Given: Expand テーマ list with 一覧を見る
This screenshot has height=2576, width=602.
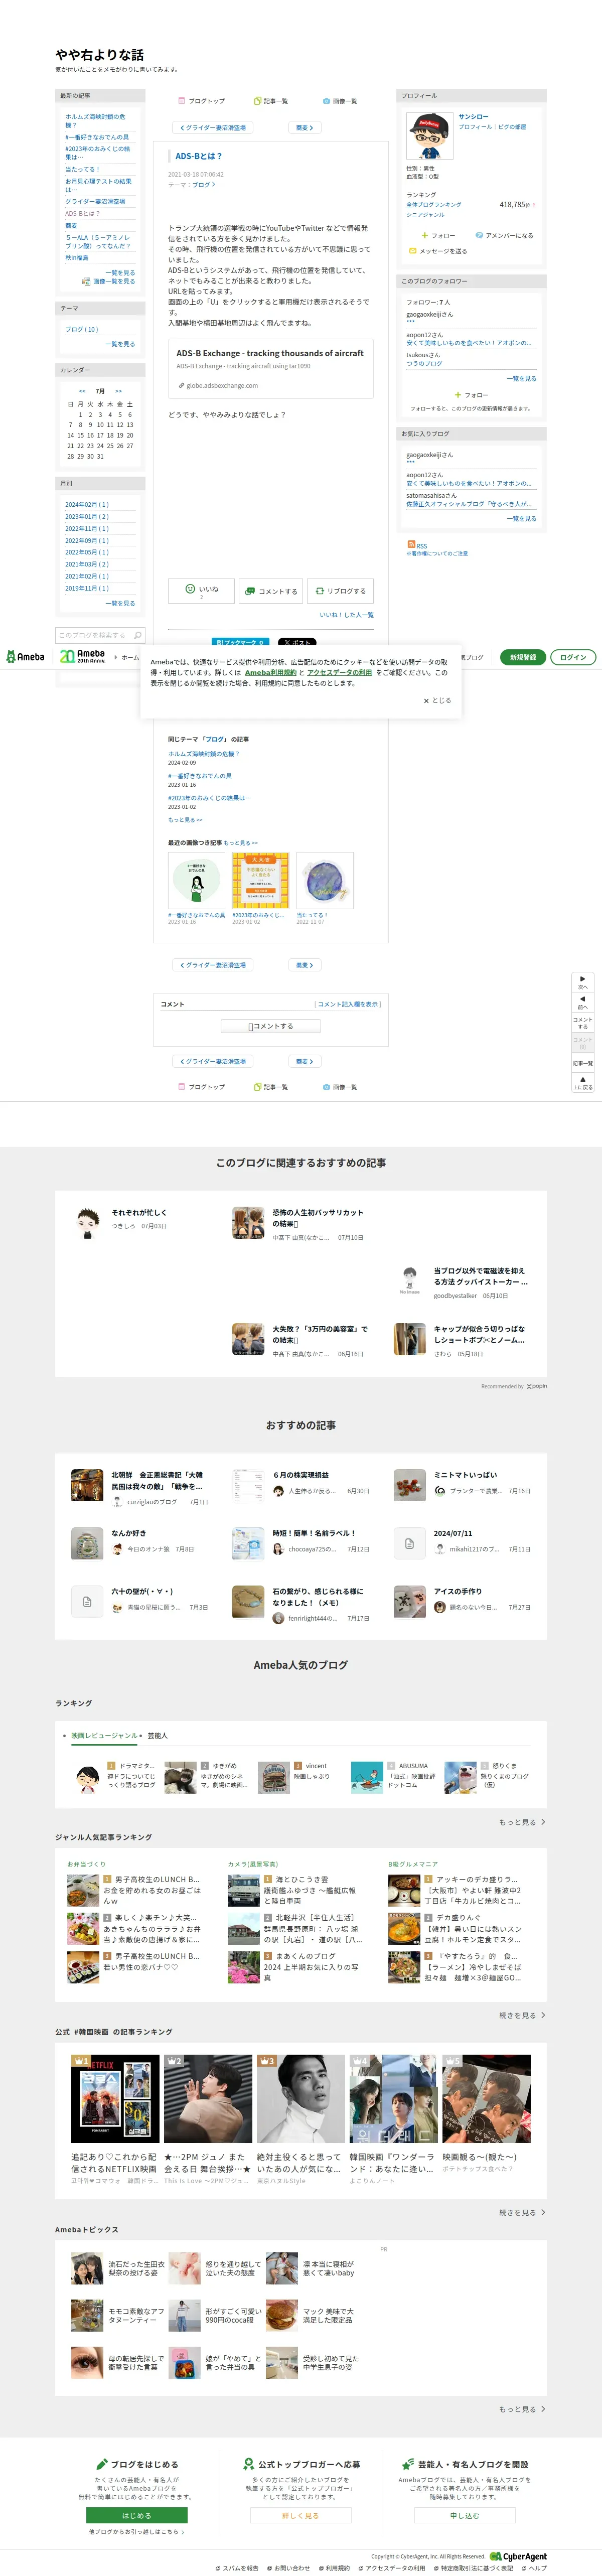Looking at the screenshot, I should tap(120, 344).
